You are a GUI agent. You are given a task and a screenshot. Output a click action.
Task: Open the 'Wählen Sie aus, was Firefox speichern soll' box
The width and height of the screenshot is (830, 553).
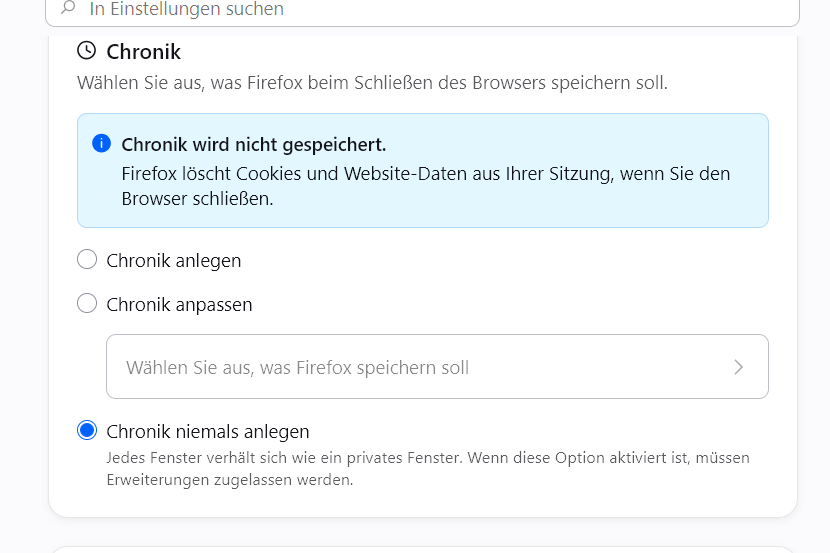pyautogui.click(x=437, y=366)
